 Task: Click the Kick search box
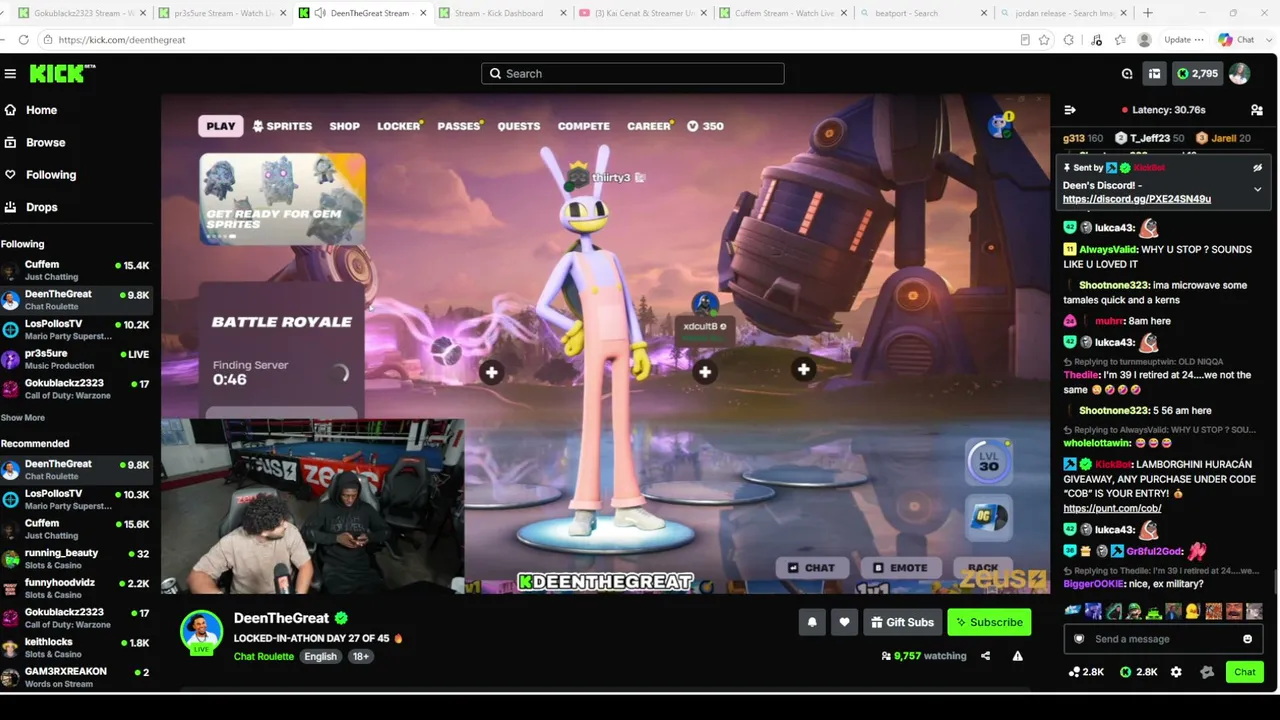click(633, 74)
